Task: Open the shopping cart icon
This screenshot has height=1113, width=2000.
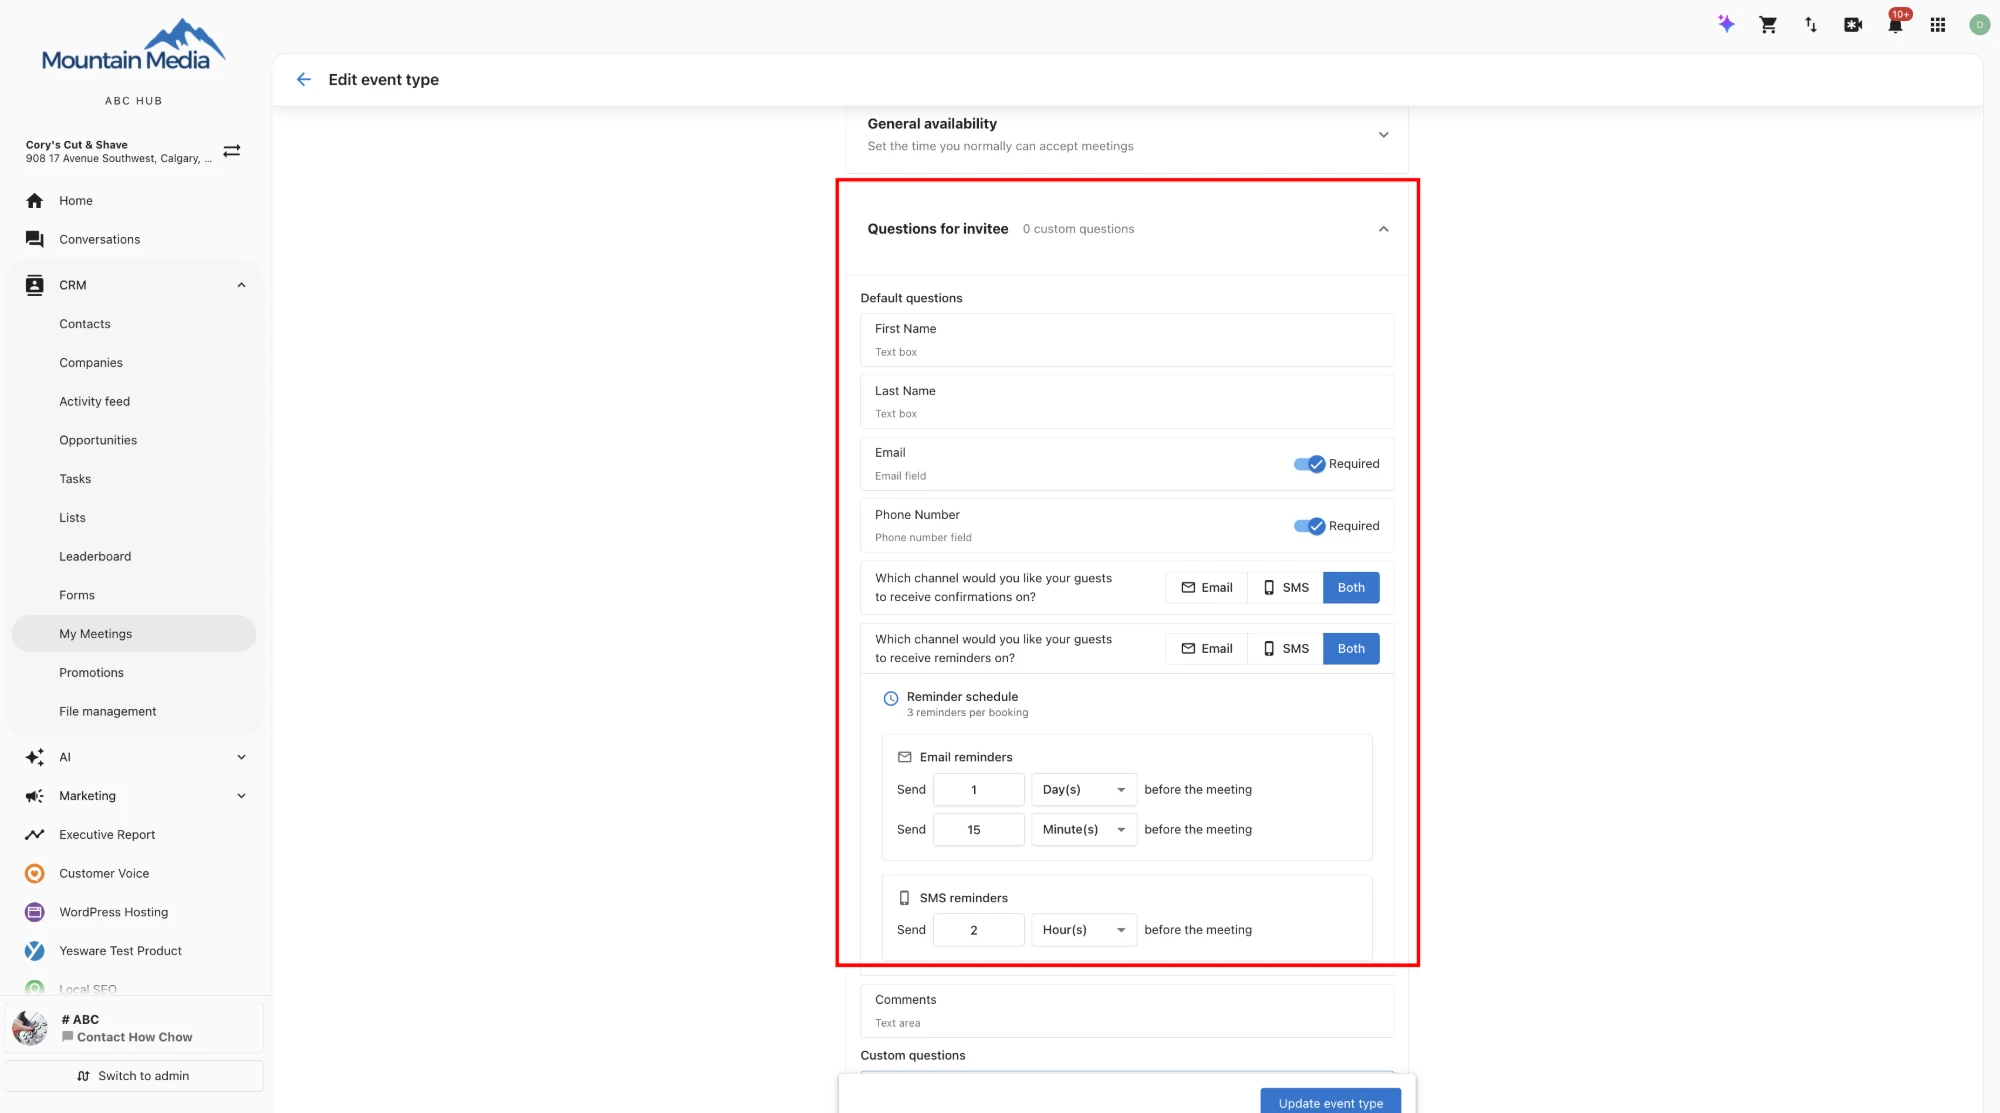Action: 1768,25
